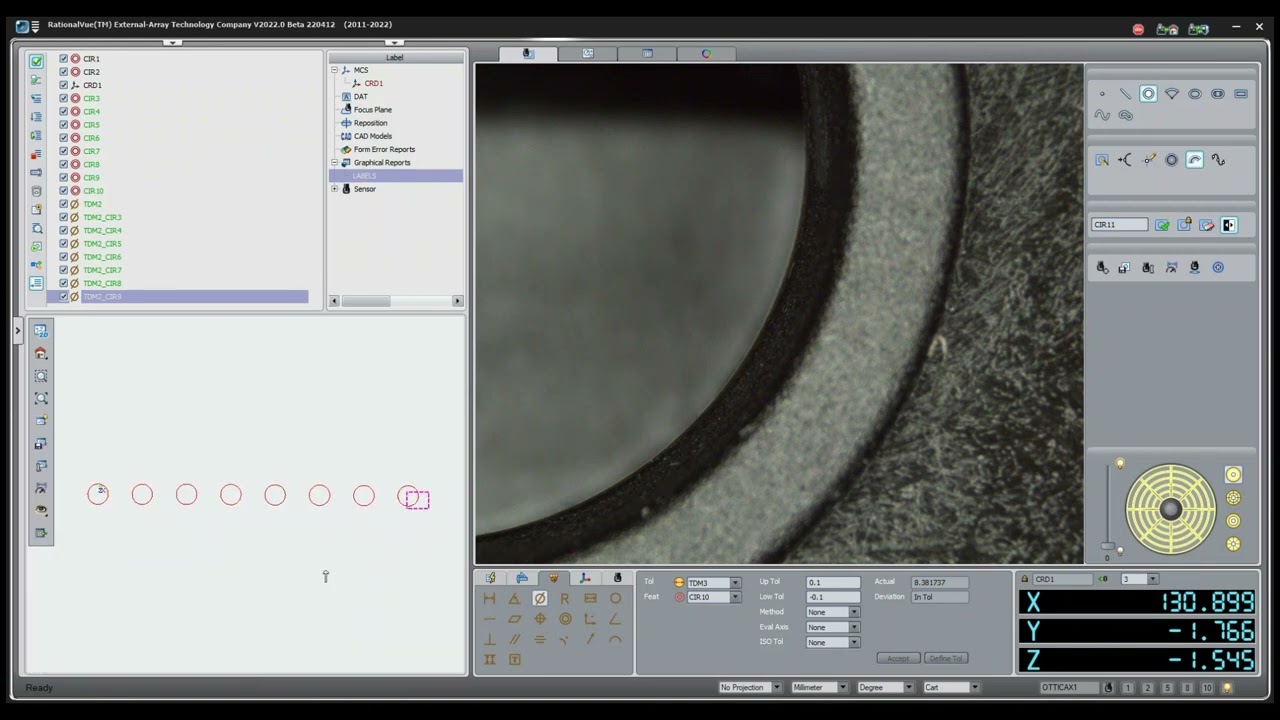The height and width of the screenshot is (720, 1280).
Task: Click the tree panel horizontal scrollbar
Action: click(395, 301)
